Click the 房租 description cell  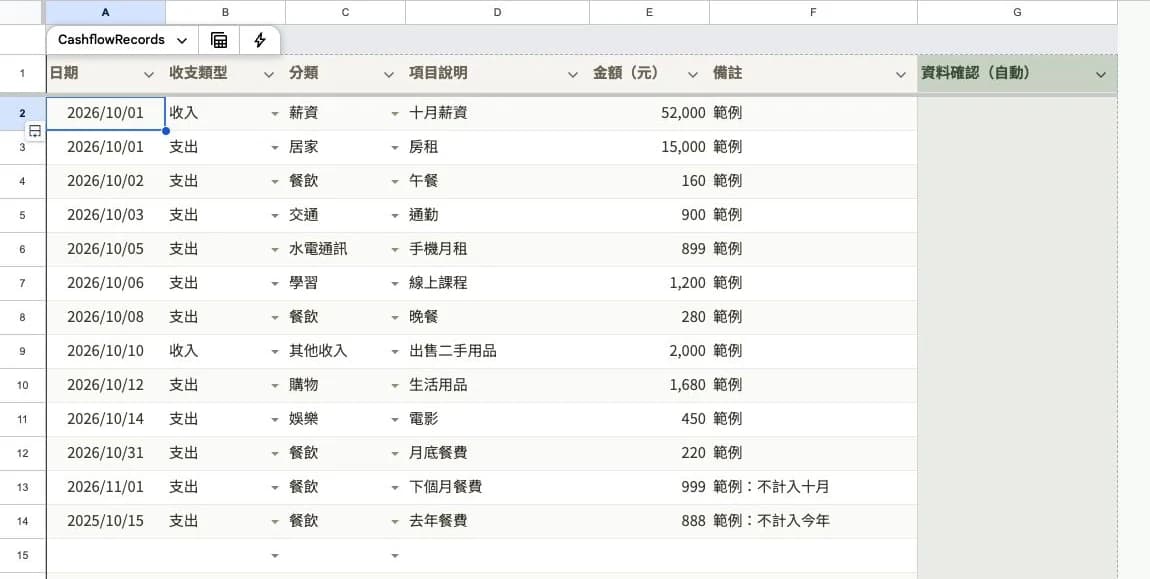(497, 147)
